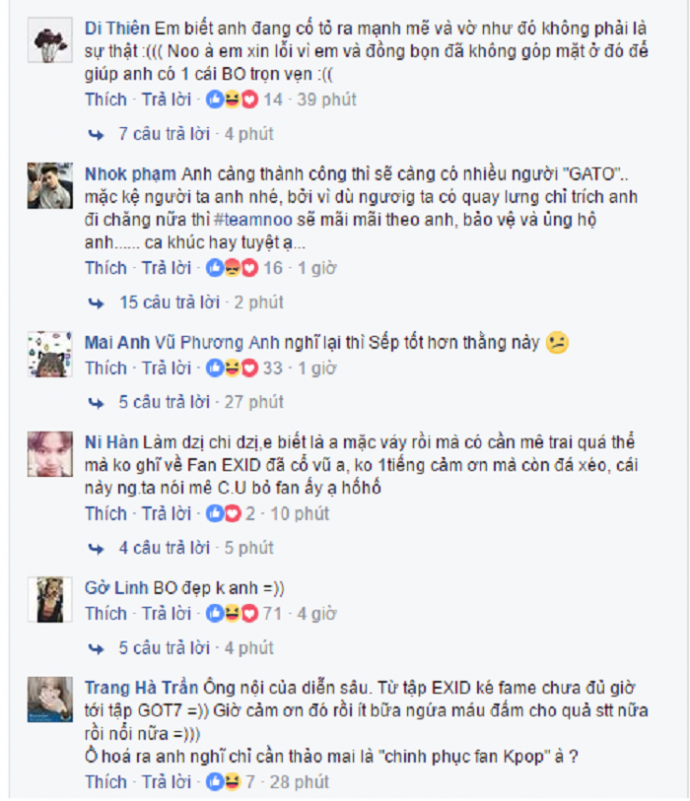Image resolution: width=690 pixels, height=801 pixels.
Task: Open Trang Hà Trần's profile link
Action: click(x=141, y=688)
